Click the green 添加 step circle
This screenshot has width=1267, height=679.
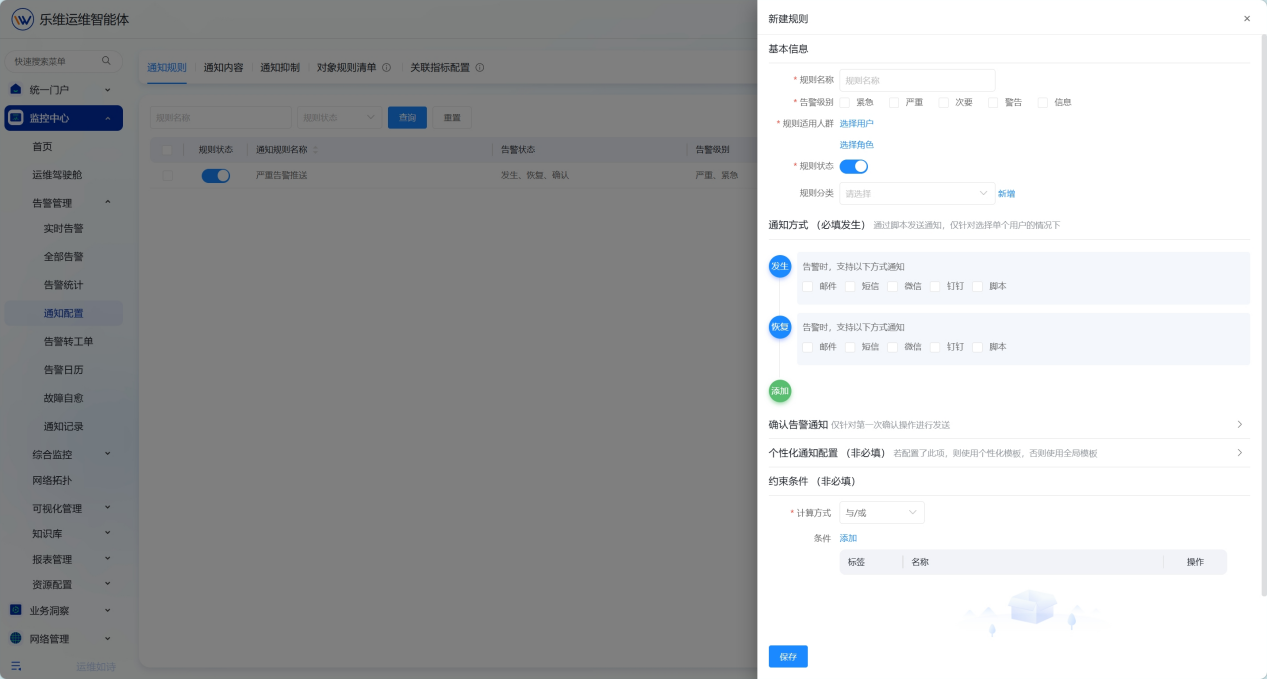[x=780, y=391]
